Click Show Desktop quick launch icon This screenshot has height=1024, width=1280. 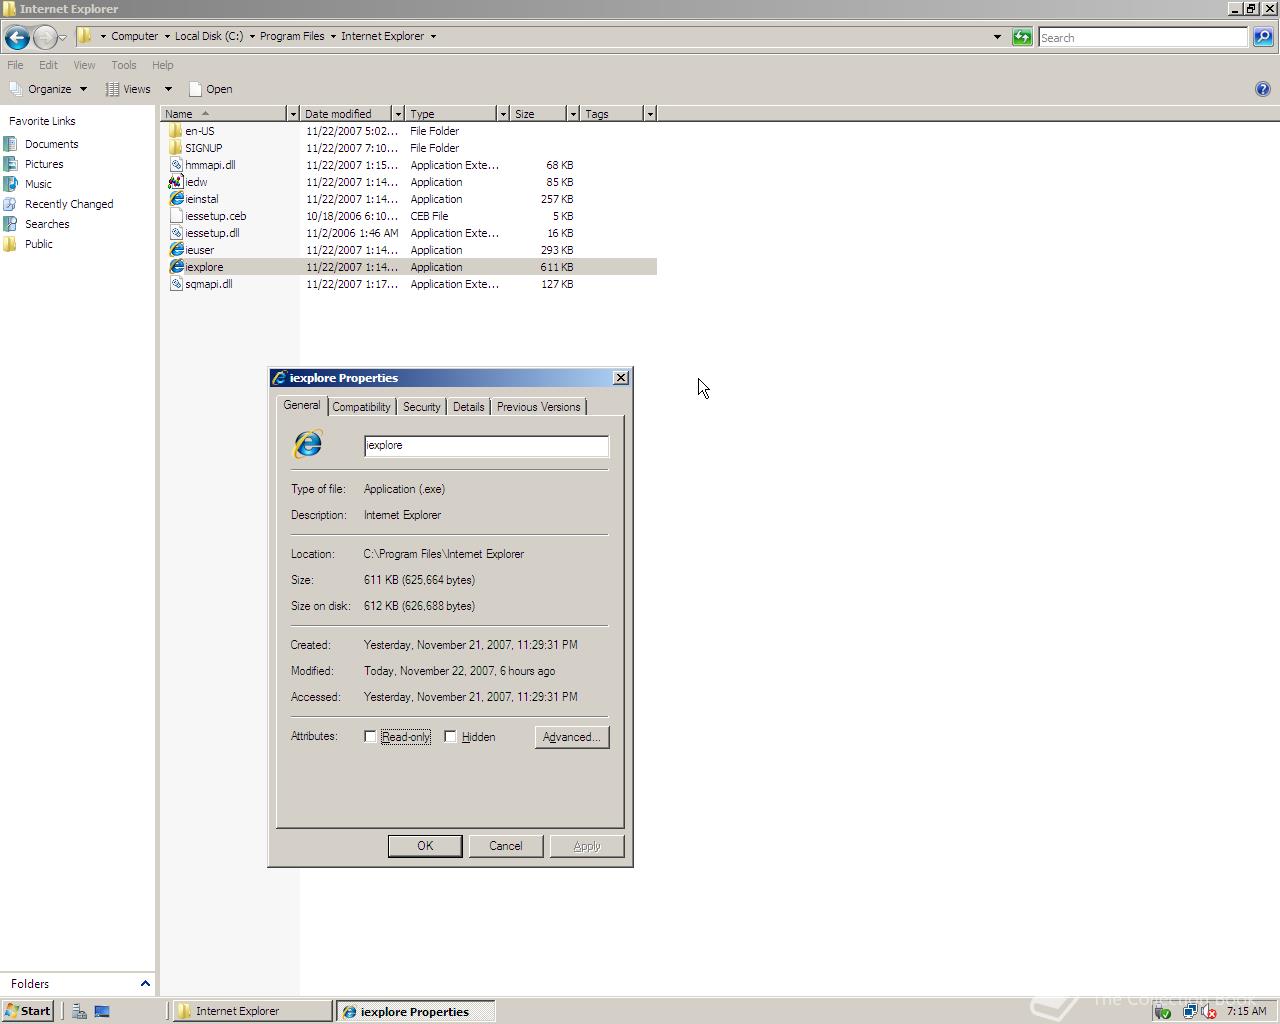tap(102, 1011)
